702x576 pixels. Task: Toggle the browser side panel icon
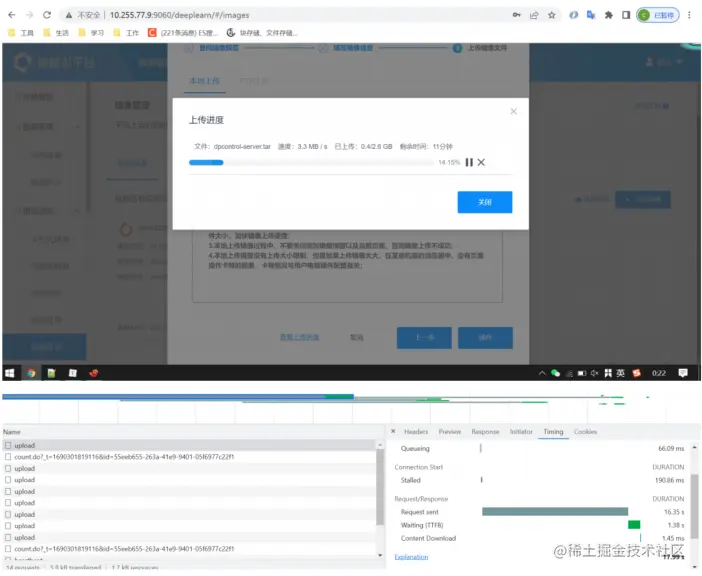[x=626, y=15]
